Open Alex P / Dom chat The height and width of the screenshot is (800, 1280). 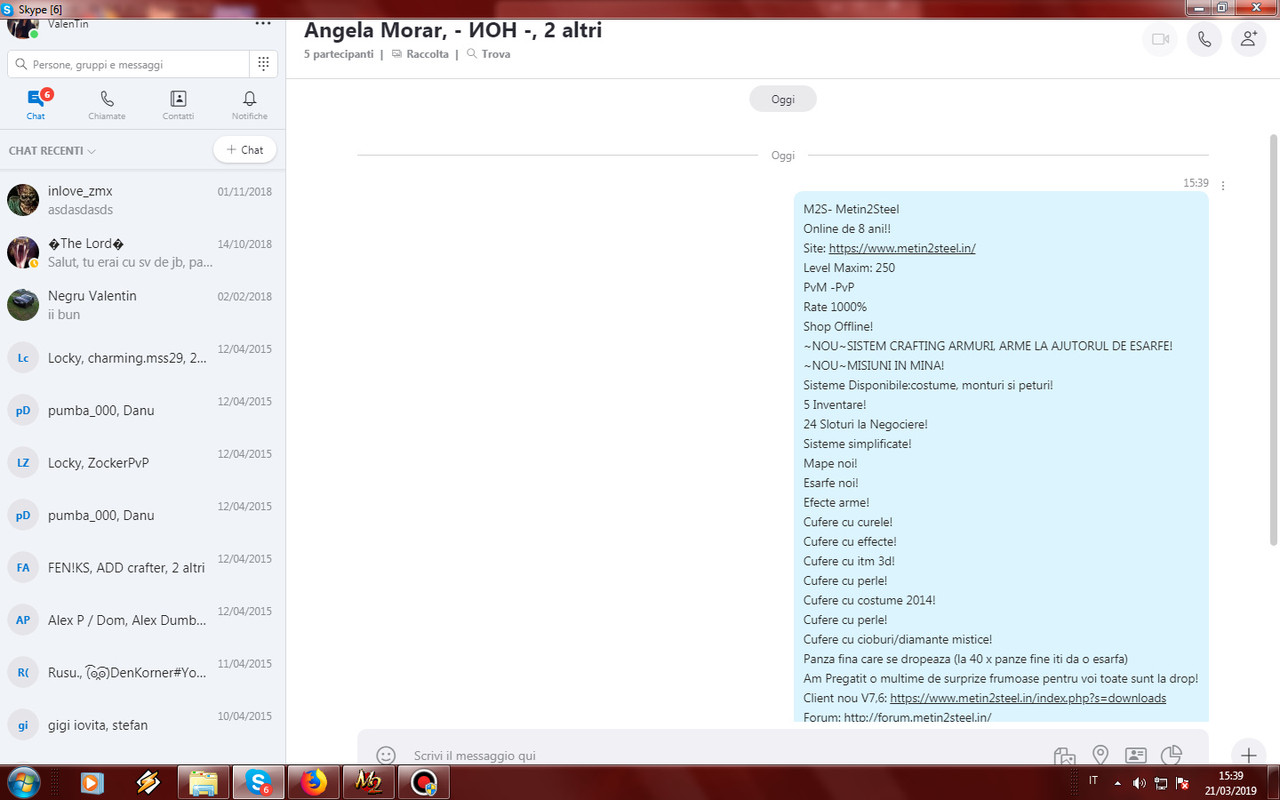point(142,620)
